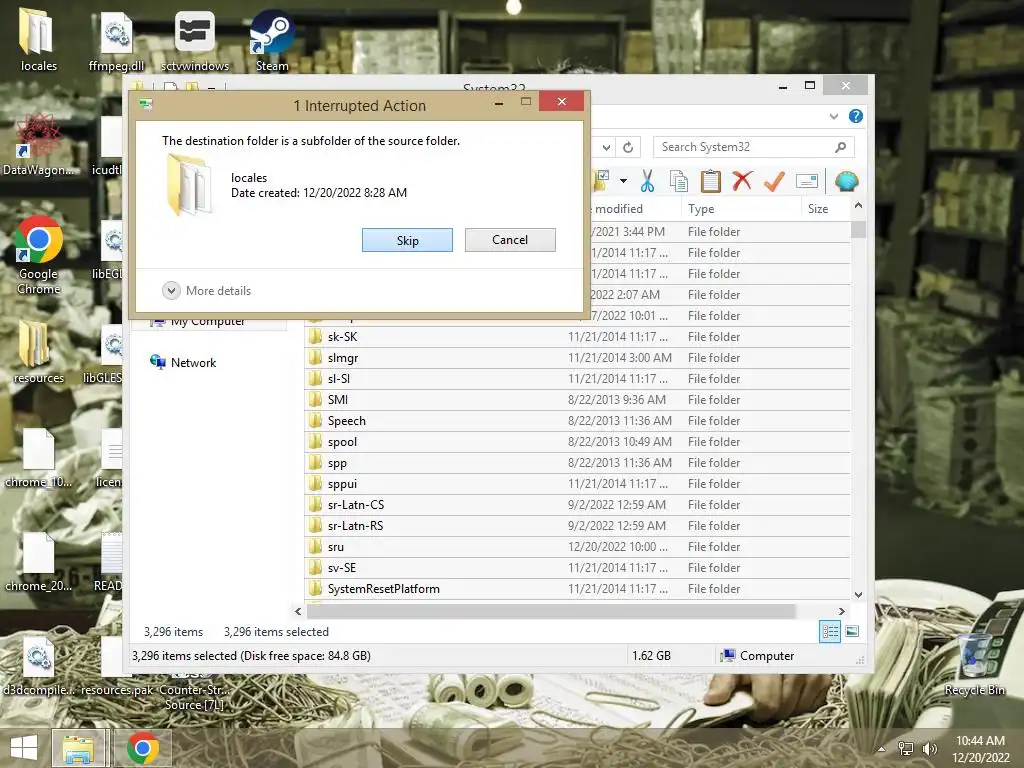The image size is (1024, 768).
Task: Click the vertical scrollbar down arrow
Action: pyautogui.click(x=858, y=595)
